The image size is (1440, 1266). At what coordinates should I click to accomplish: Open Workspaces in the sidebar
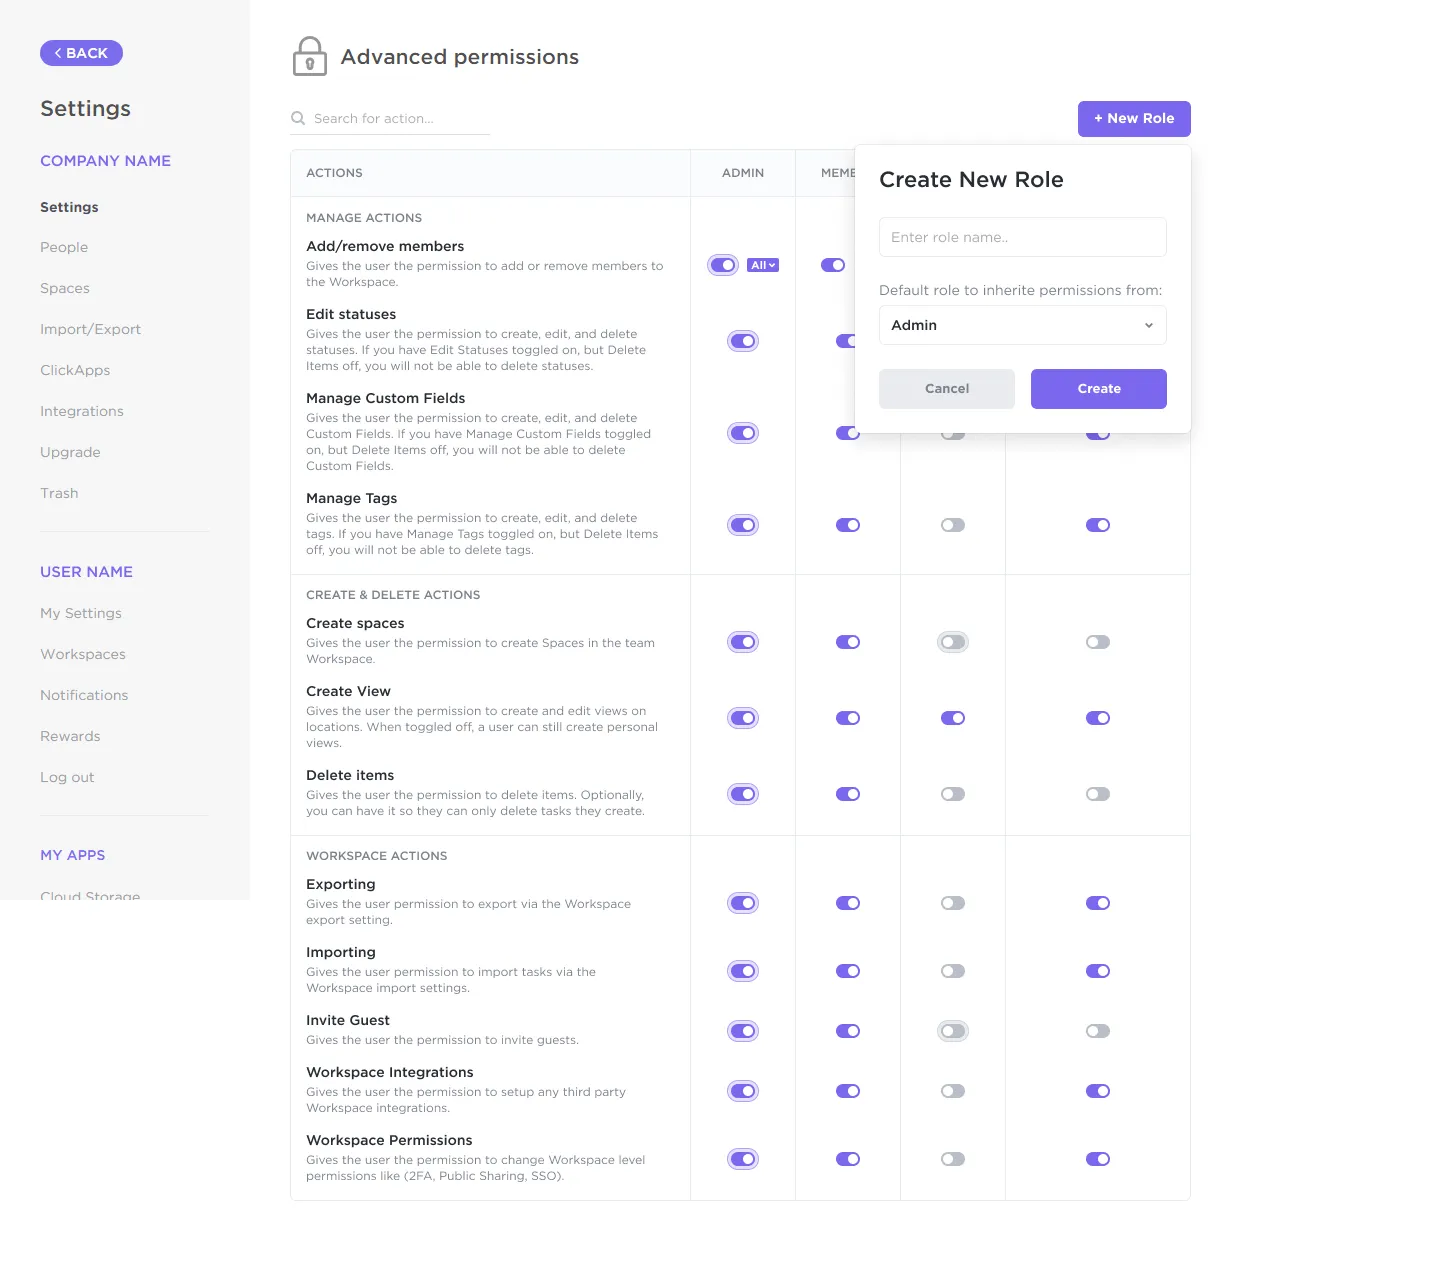(83, 654)
